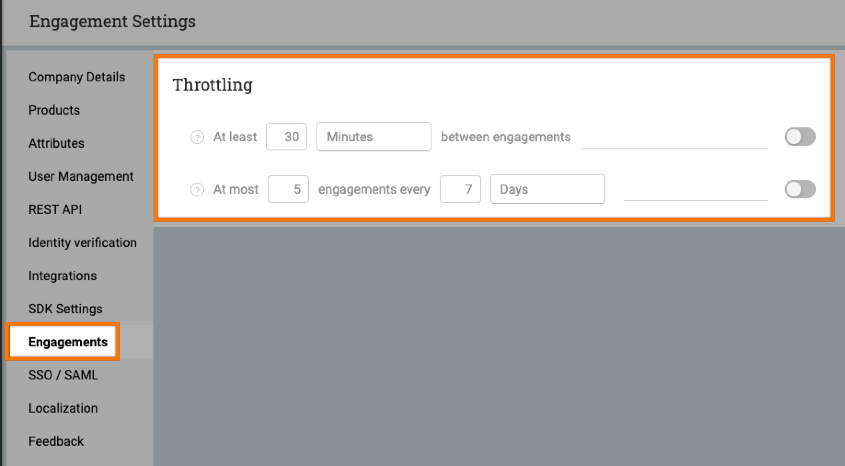
Task: Click help icon beside 'At most'
Action: pos(197,190)
